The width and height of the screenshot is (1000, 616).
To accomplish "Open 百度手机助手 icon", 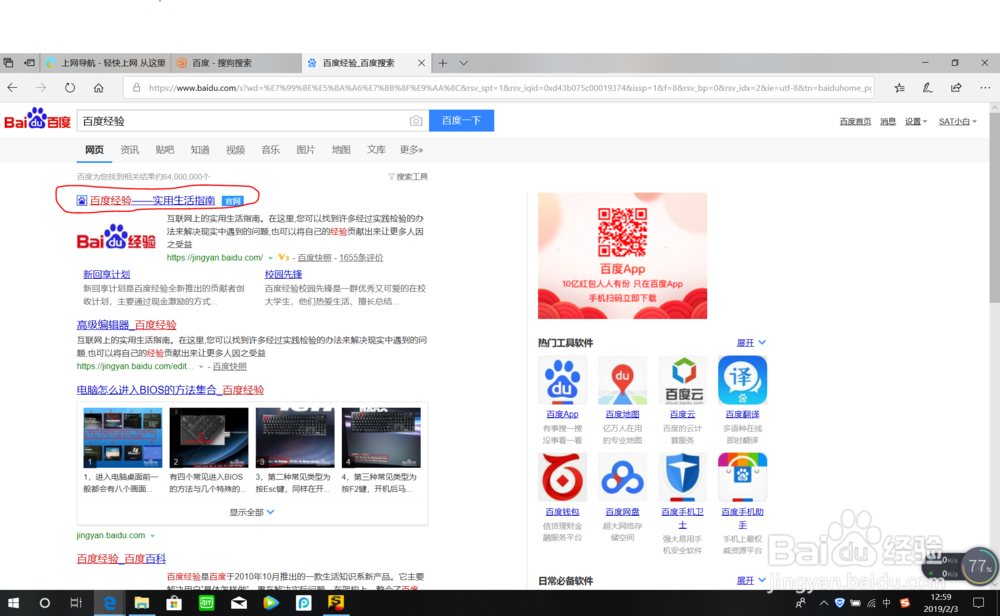I will coord(742,478).
